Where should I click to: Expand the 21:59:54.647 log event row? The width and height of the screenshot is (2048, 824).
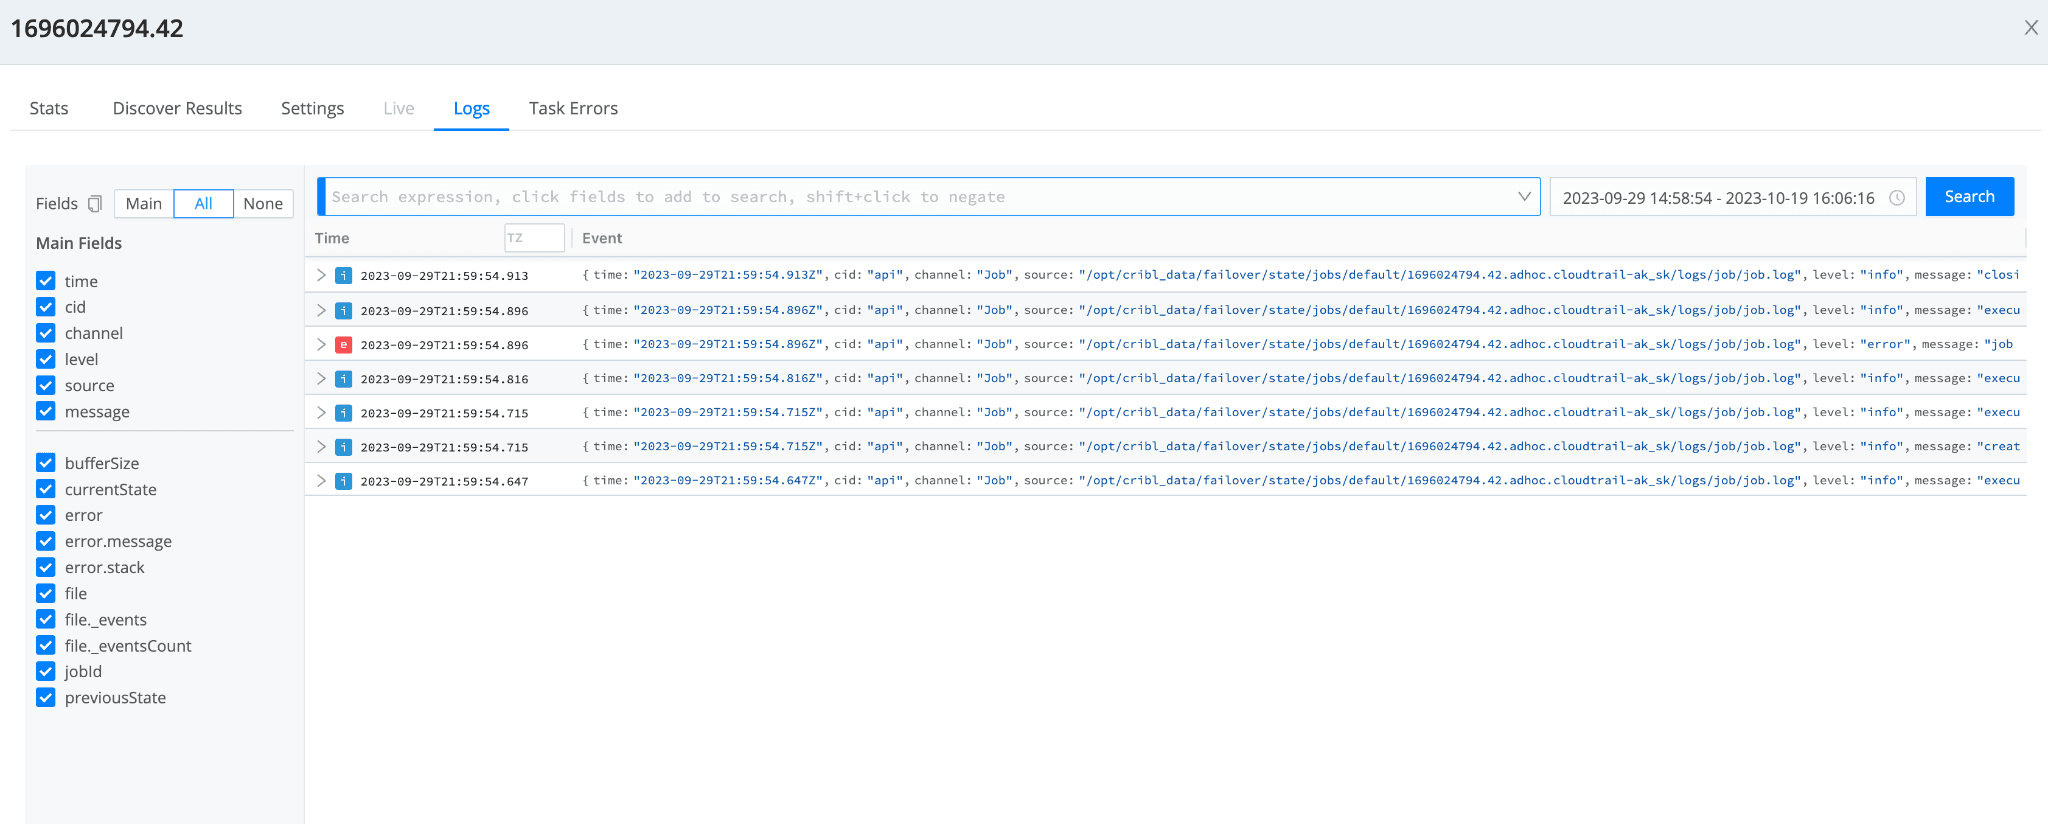[321, 481]
